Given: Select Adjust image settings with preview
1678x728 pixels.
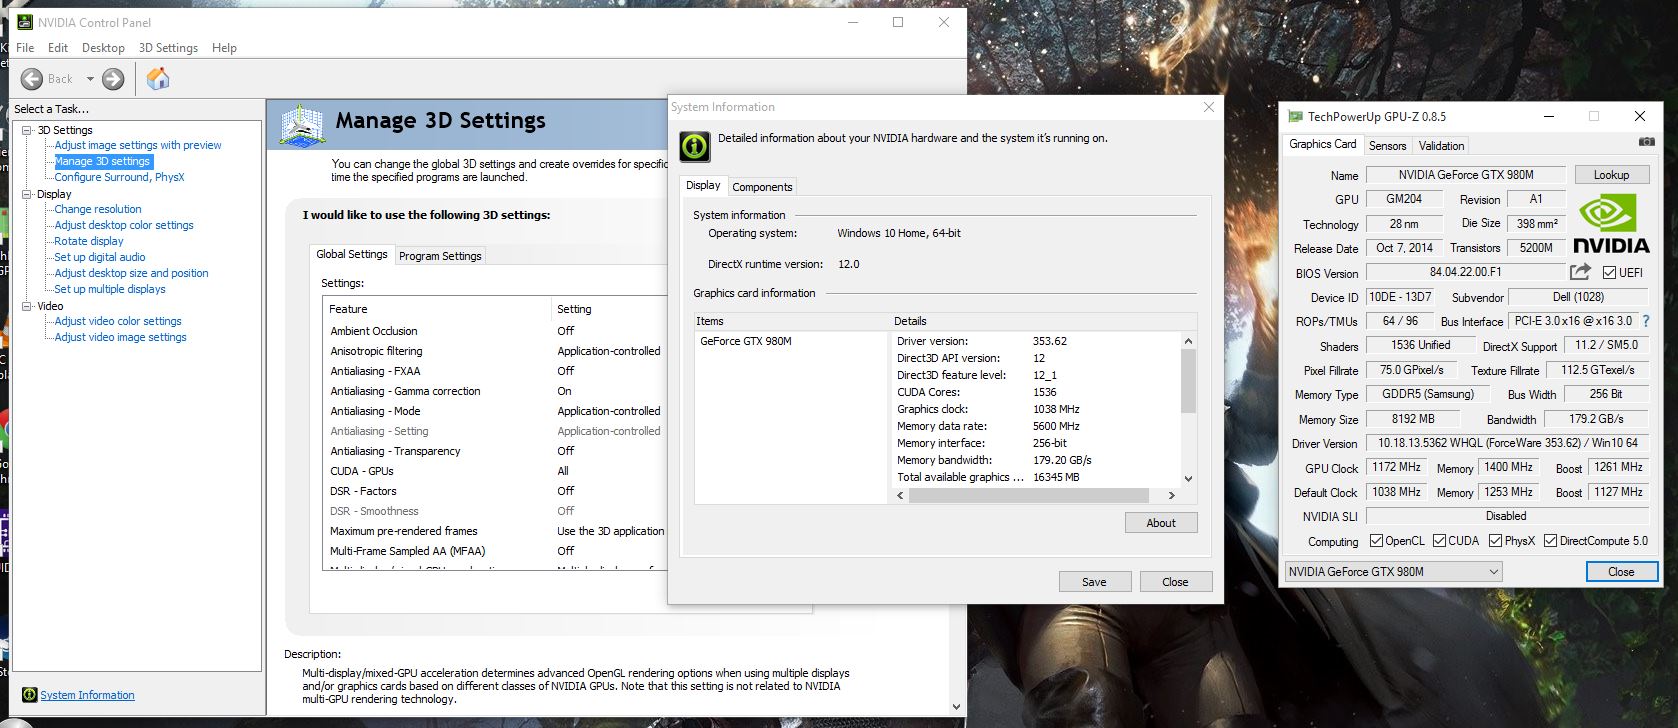Looking at the screenshot, I should [x=138, y=145].
